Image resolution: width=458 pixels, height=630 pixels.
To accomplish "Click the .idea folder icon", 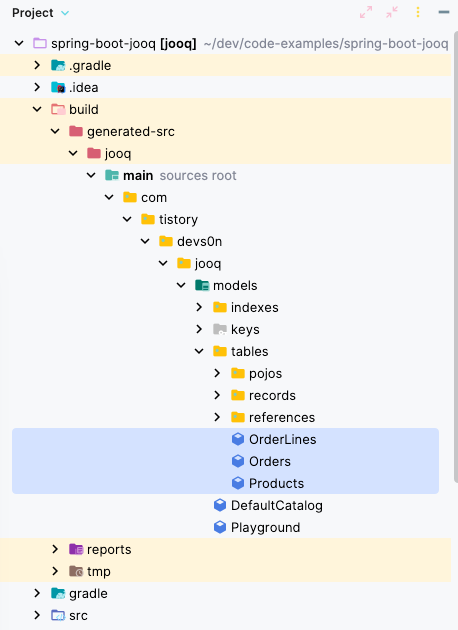I will 58,87.
